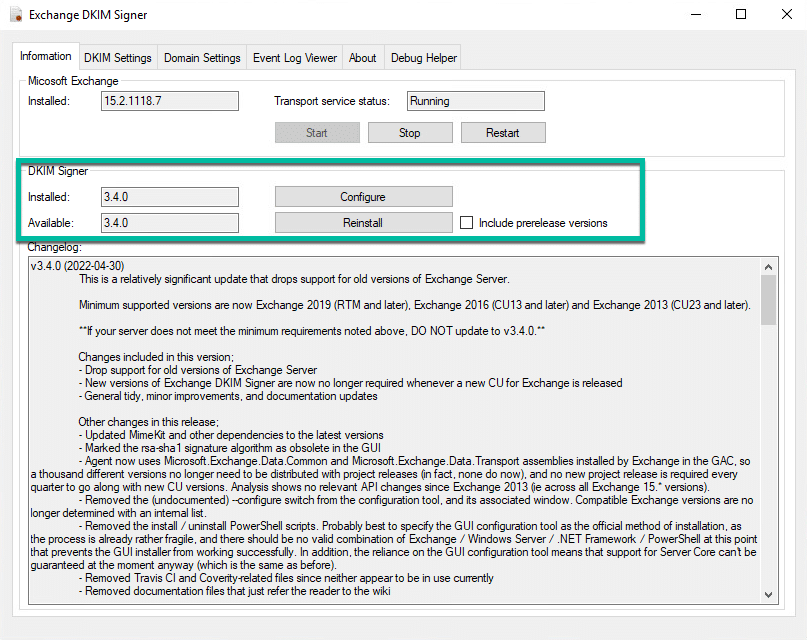Screen dimensions: 807x640
Task: Click the changelog scrollbar down arrow
Action: (768, 595)
